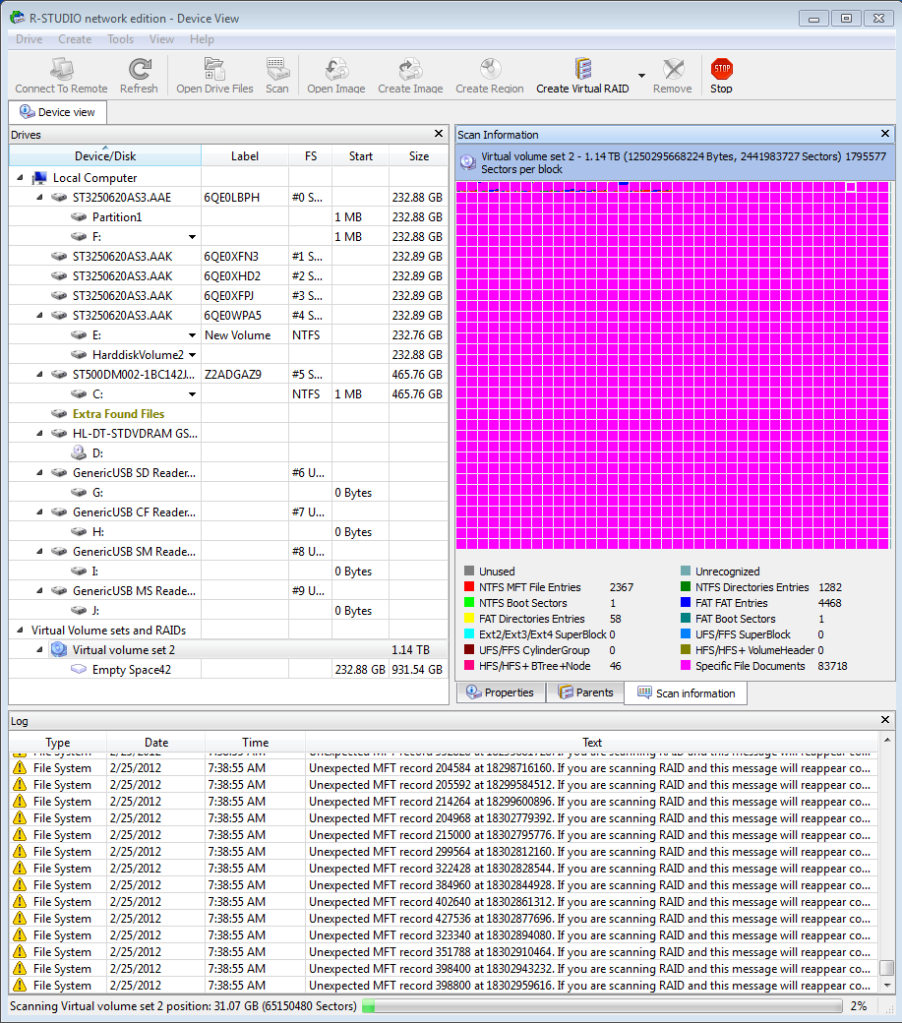The height and width of the screenshot is (1023, 902).
Task: Select log entry for MFT record 398800
Action: tap(443, 985)
